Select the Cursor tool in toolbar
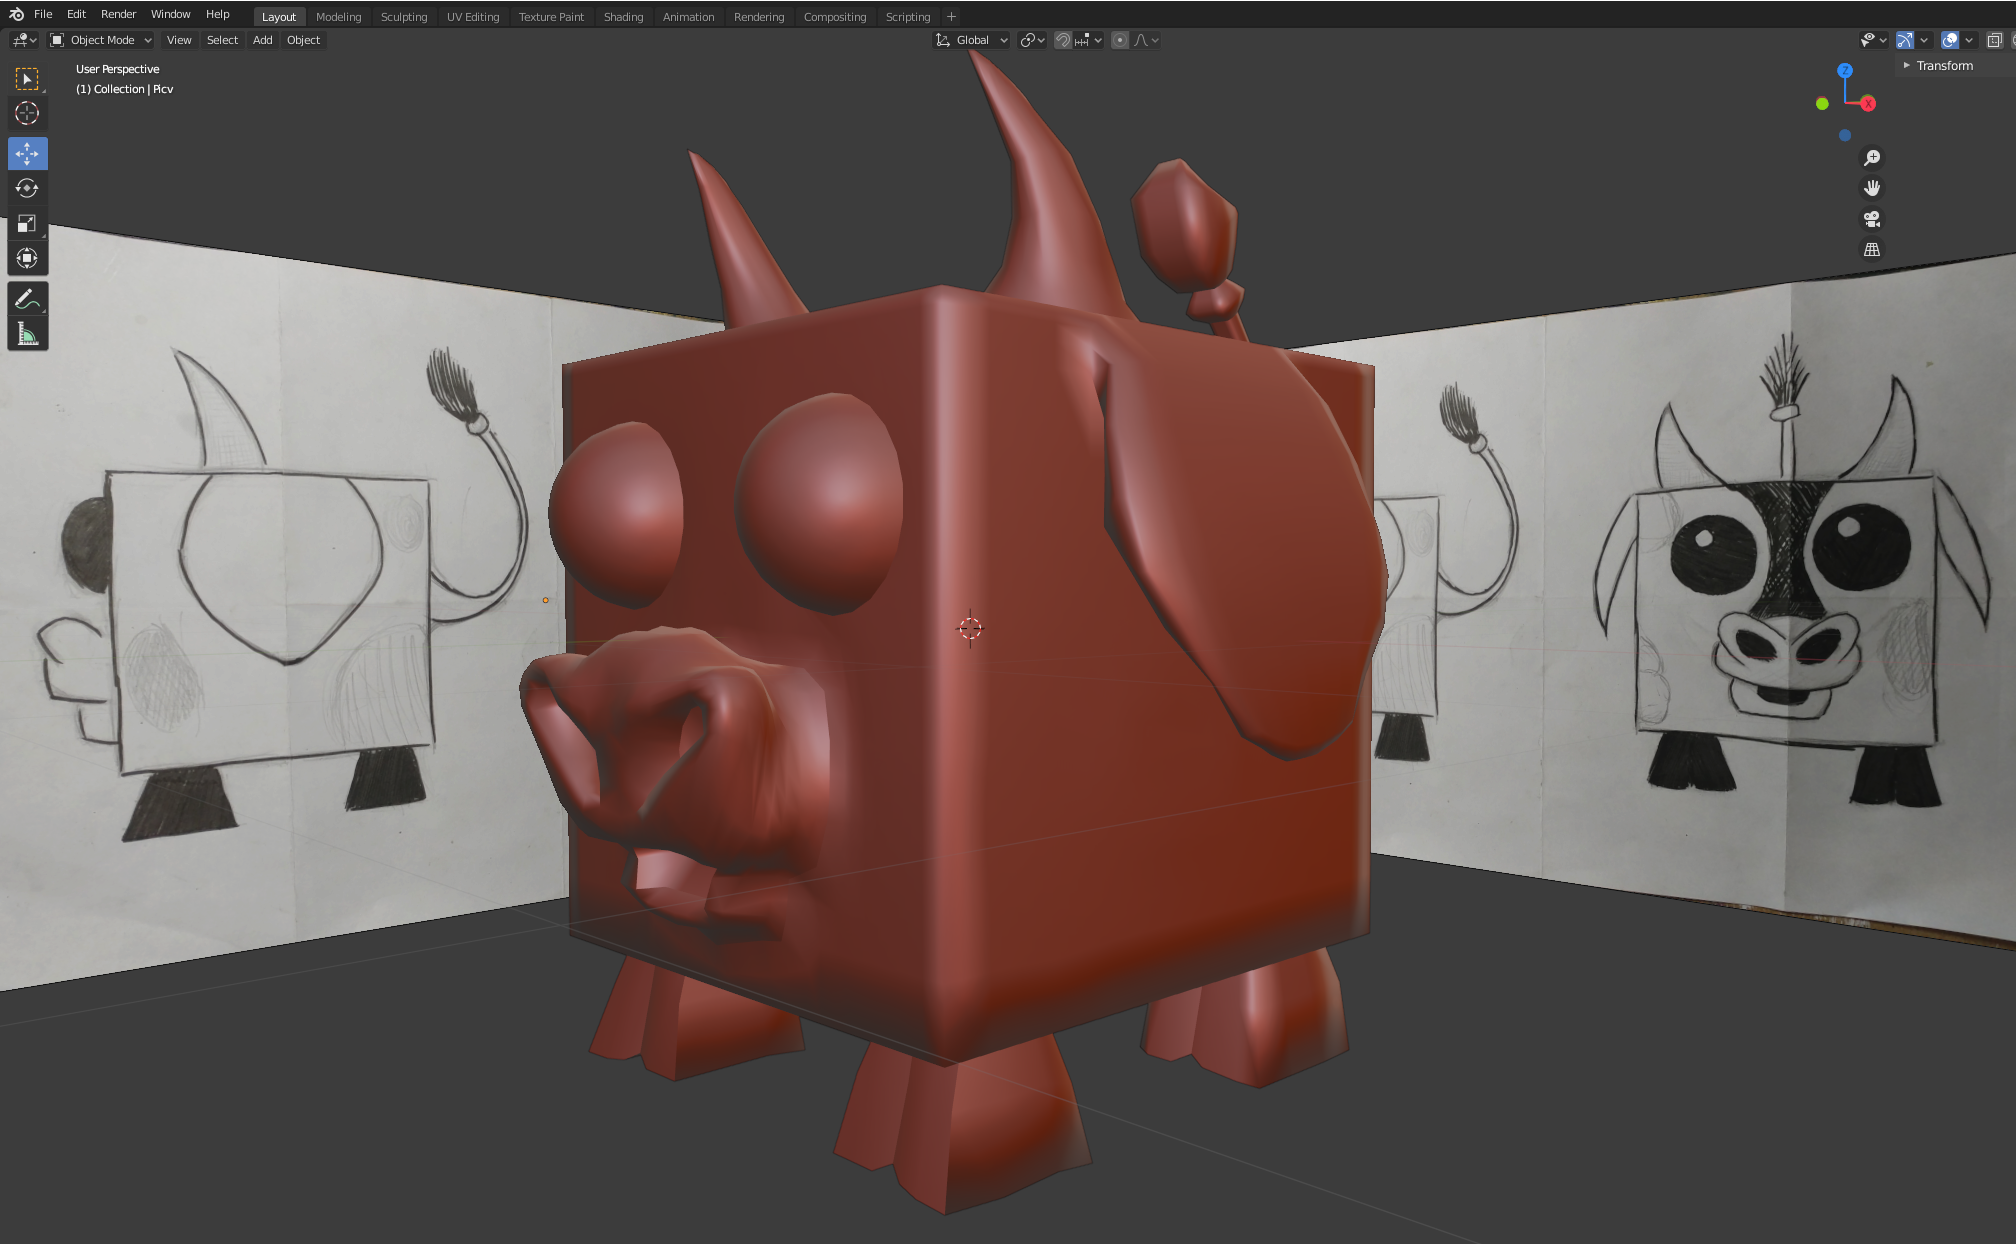Screen dimensions: 2016x1244 [x=27, y=113]
